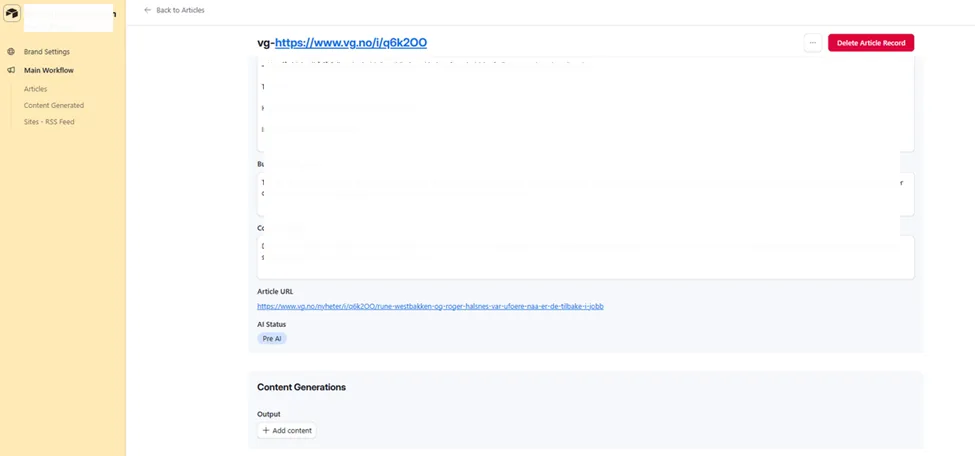This screenshot has height=456, width=975.
Task: Click the Brand Settings globe icon
Action: point(11,52)
